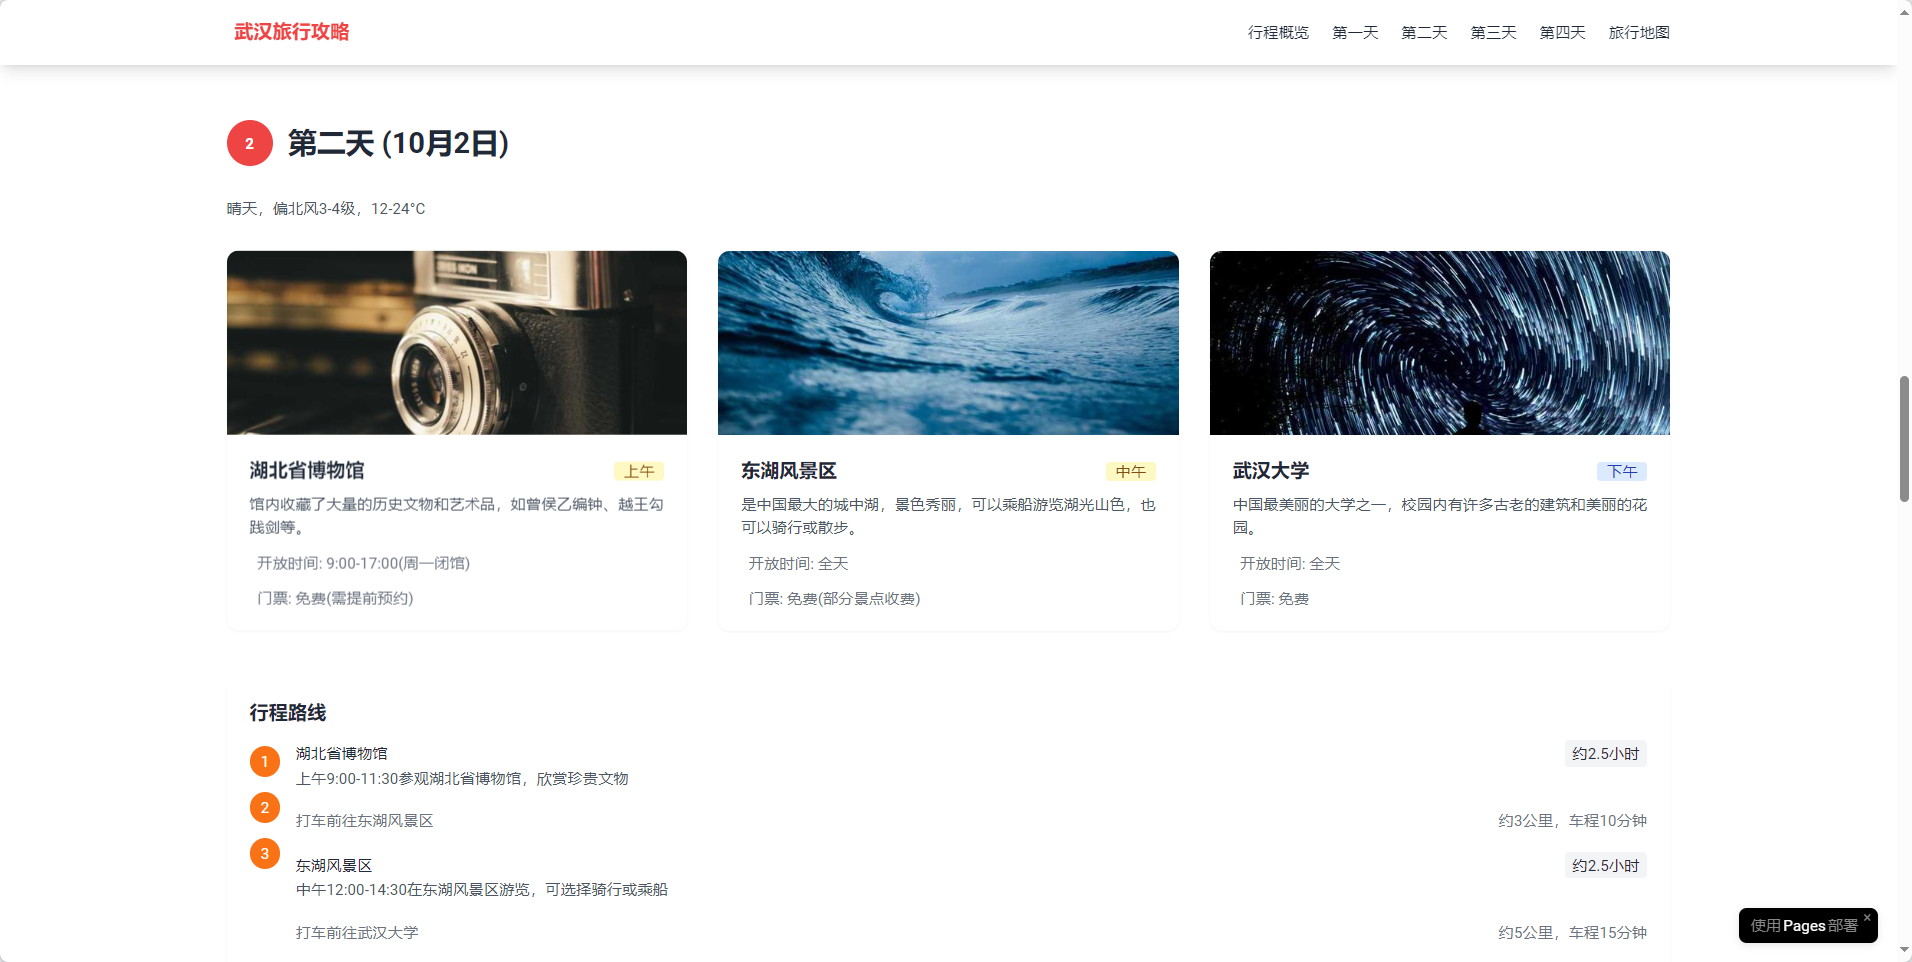Open the ocean wave photo for 东湖风景区
Viewport: 1912px width, 962px height.
[x=948, y=343]
